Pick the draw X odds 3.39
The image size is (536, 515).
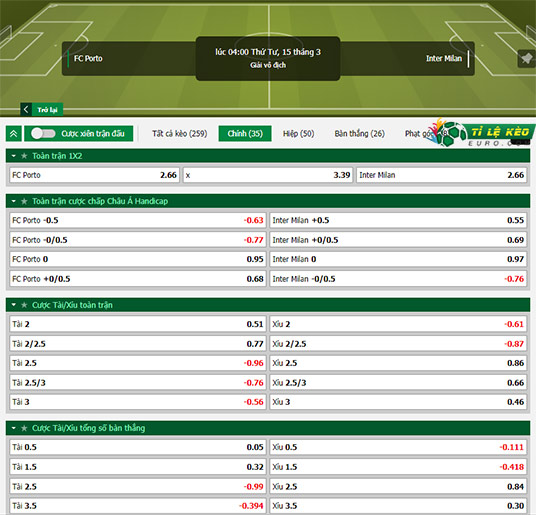tap(268, 175)
